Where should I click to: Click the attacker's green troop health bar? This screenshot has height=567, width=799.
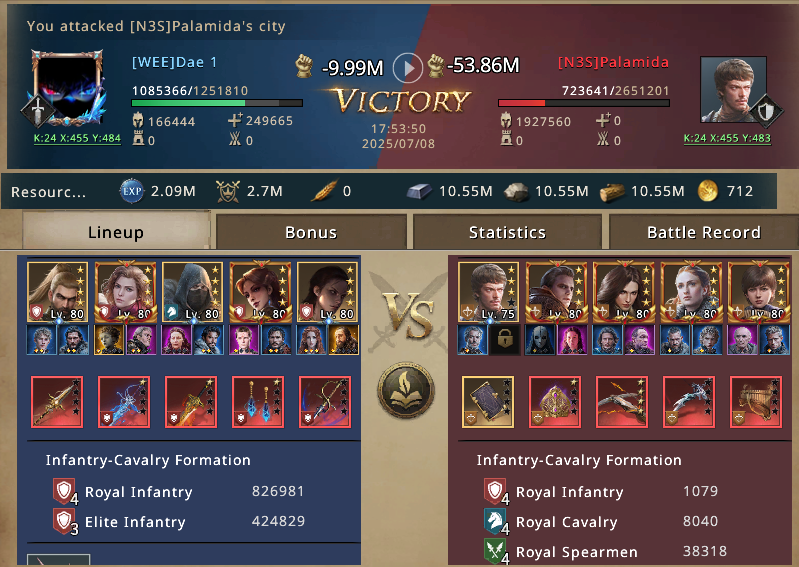[217, 103]
